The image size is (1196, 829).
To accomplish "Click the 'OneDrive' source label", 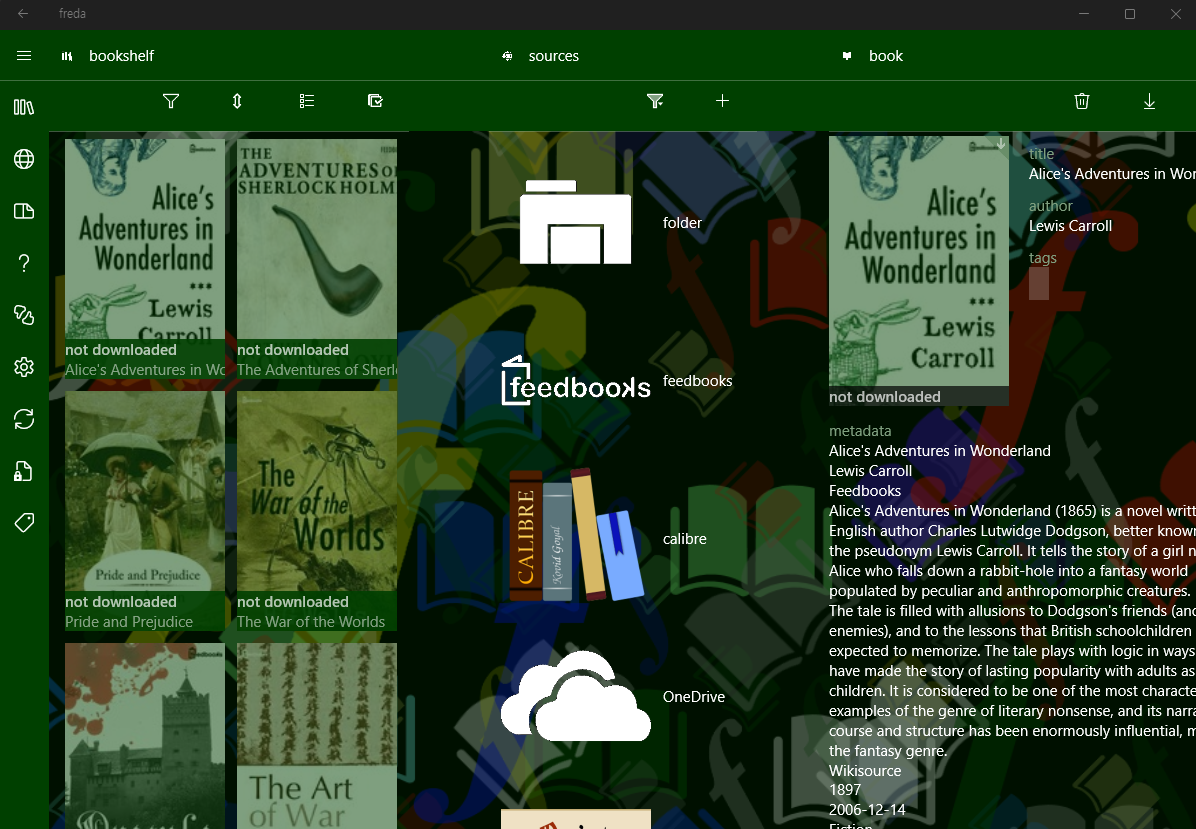I will pos(693,696).
